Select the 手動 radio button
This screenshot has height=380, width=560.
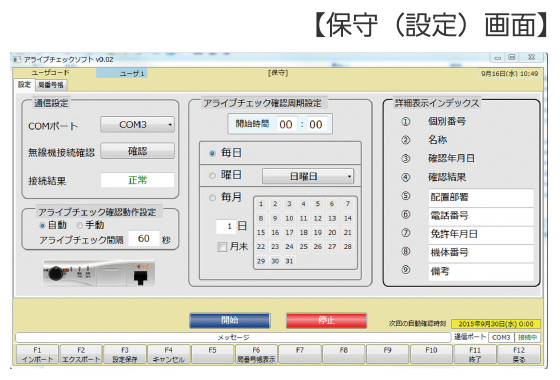(x=80, y=225)
